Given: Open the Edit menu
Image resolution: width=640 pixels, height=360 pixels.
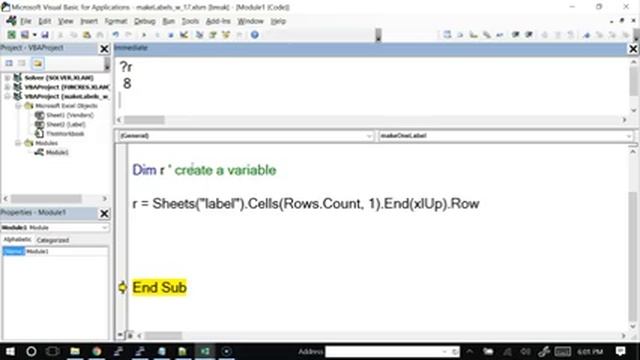Looking at the screenshot, I should pos(44,21).
